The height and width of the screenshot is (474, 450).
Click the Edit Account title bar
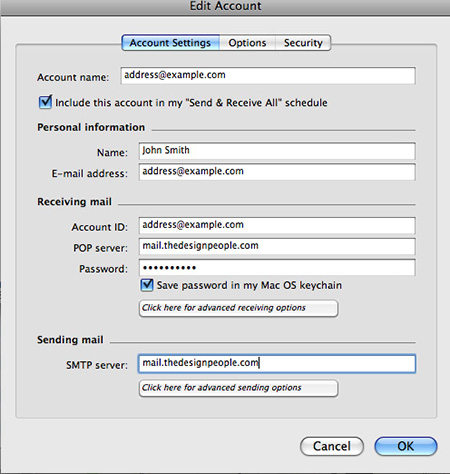pyautogui.click(x=225, y=7)
